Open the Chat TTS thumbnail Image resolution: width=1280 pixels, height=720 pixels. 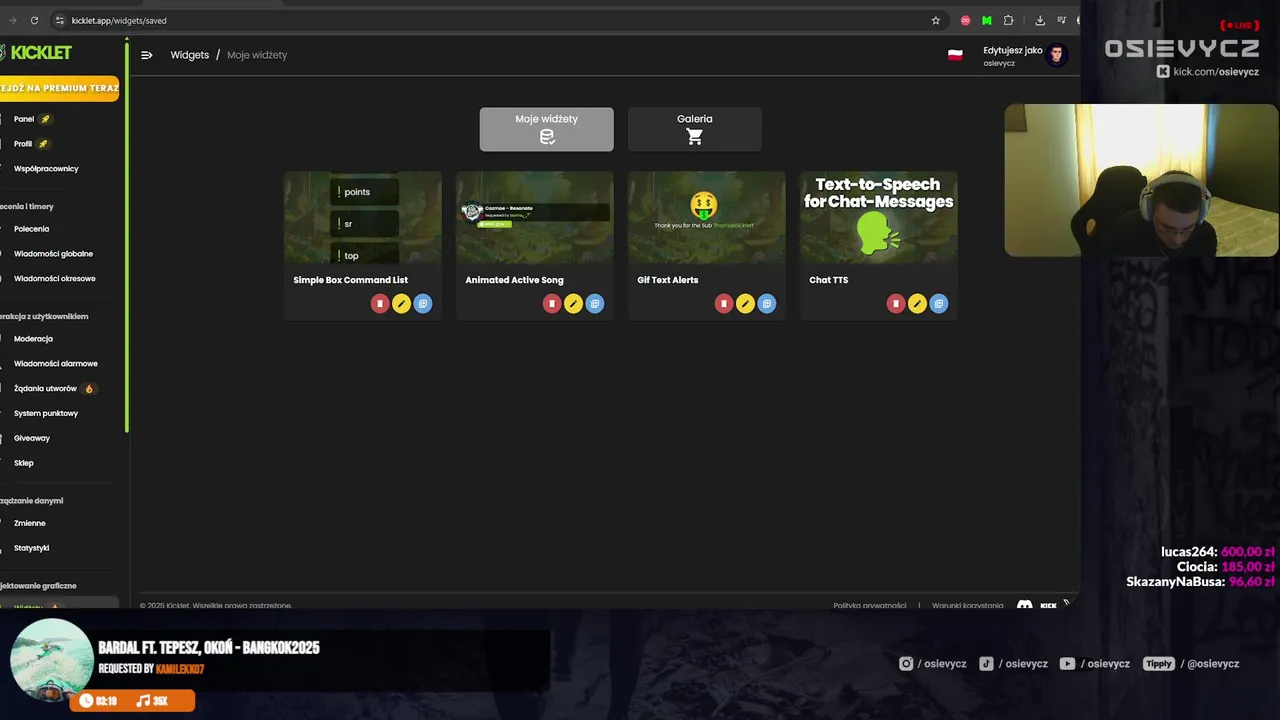[x=879, y=218]
